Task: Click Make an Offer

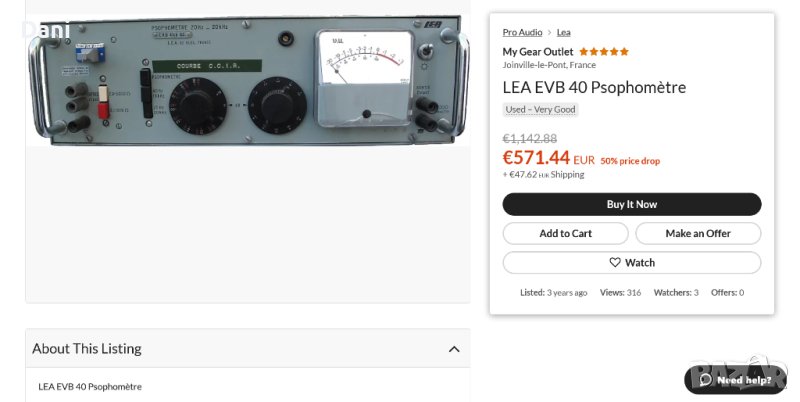Action: pyautogui.click(x=698, y=233)
